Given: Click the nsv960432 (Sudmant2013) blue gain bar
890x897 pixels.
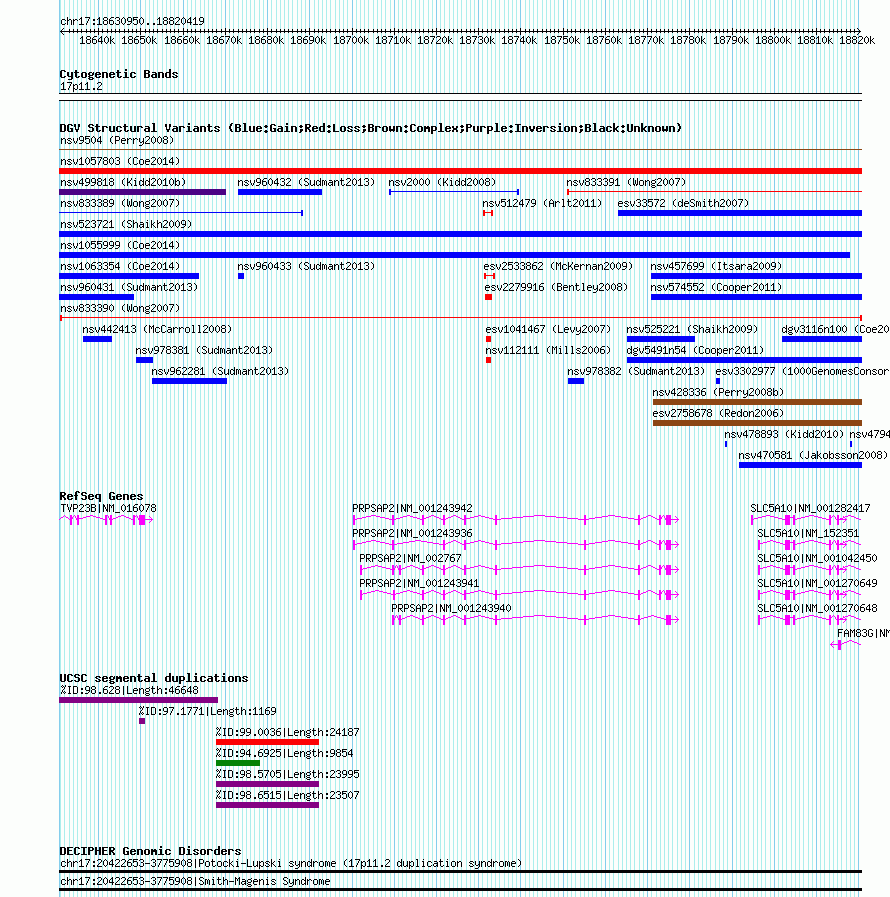Looking at the screenshot, I should 280,192.
